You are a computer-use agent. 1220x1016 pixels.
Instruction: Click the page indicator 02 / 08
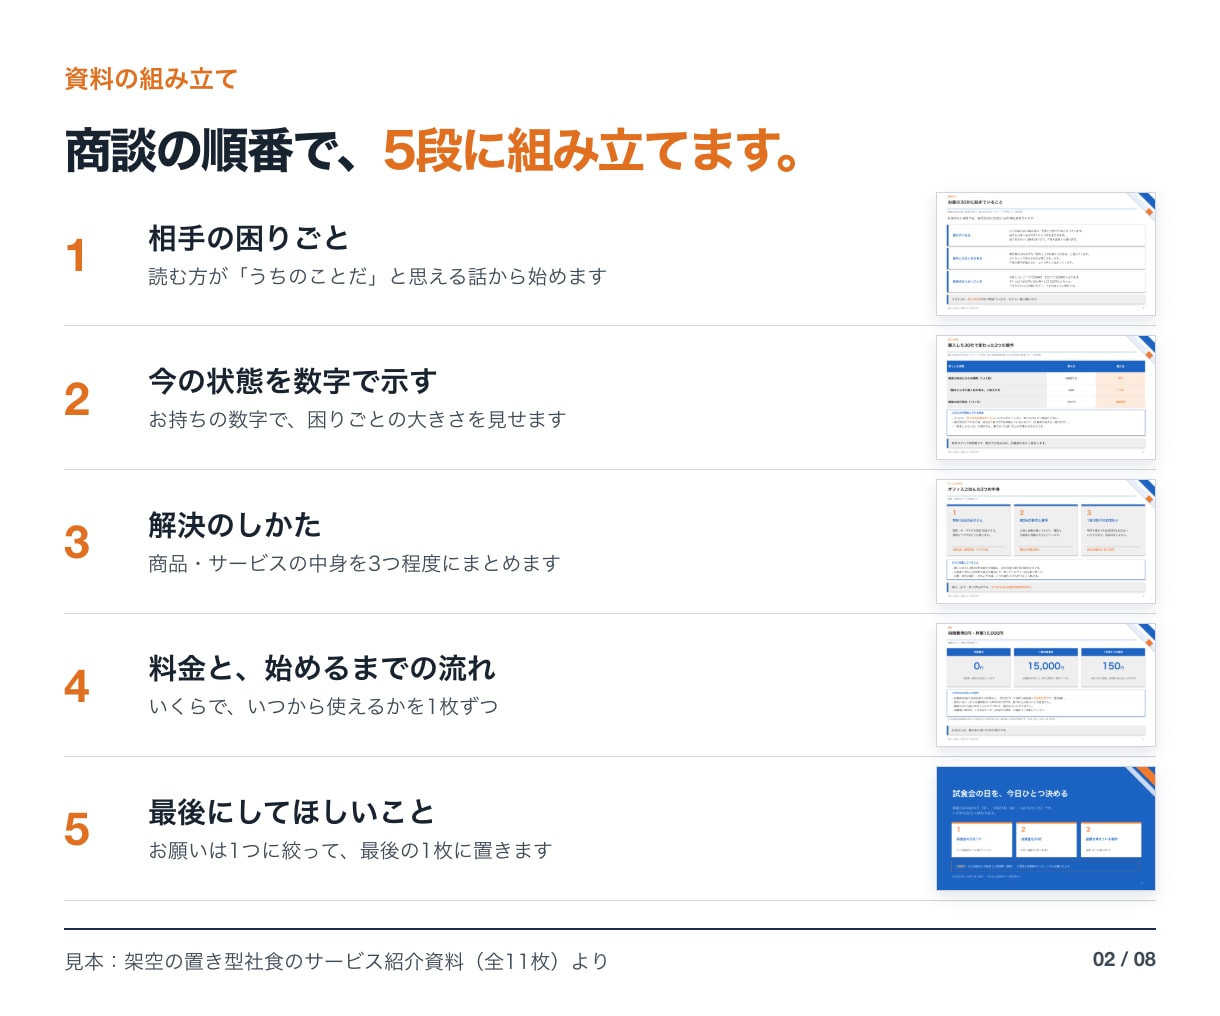(1124, 960)
